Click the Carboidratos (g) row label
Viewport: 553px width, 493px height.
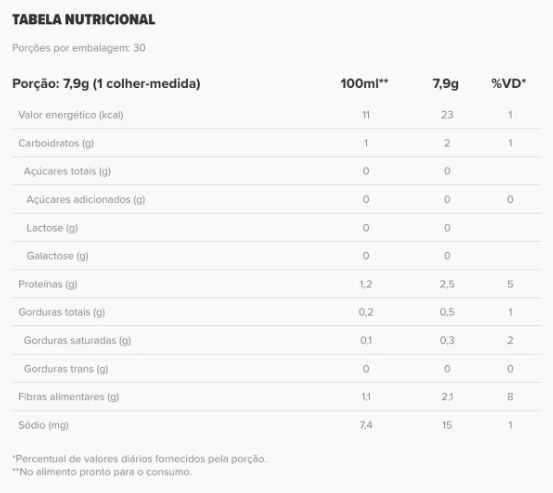click(x=56, y=143)
